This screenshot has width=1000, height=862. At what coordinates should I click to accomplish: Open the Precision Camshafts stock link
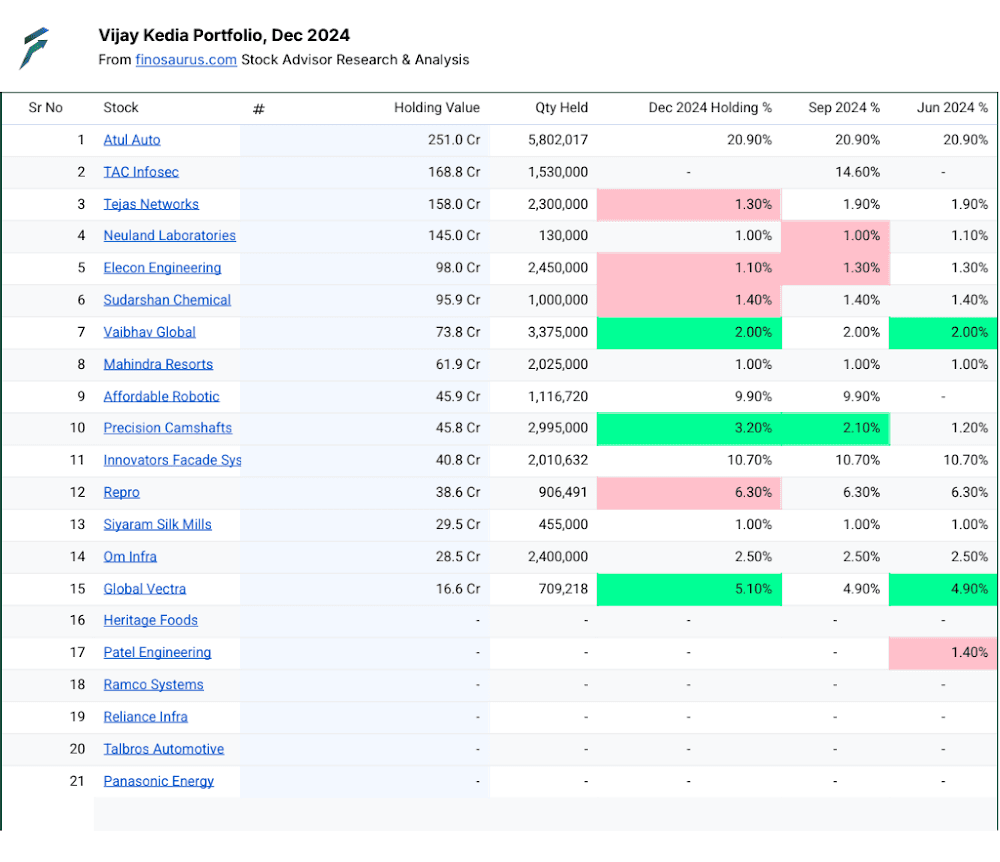click(168, 428)
